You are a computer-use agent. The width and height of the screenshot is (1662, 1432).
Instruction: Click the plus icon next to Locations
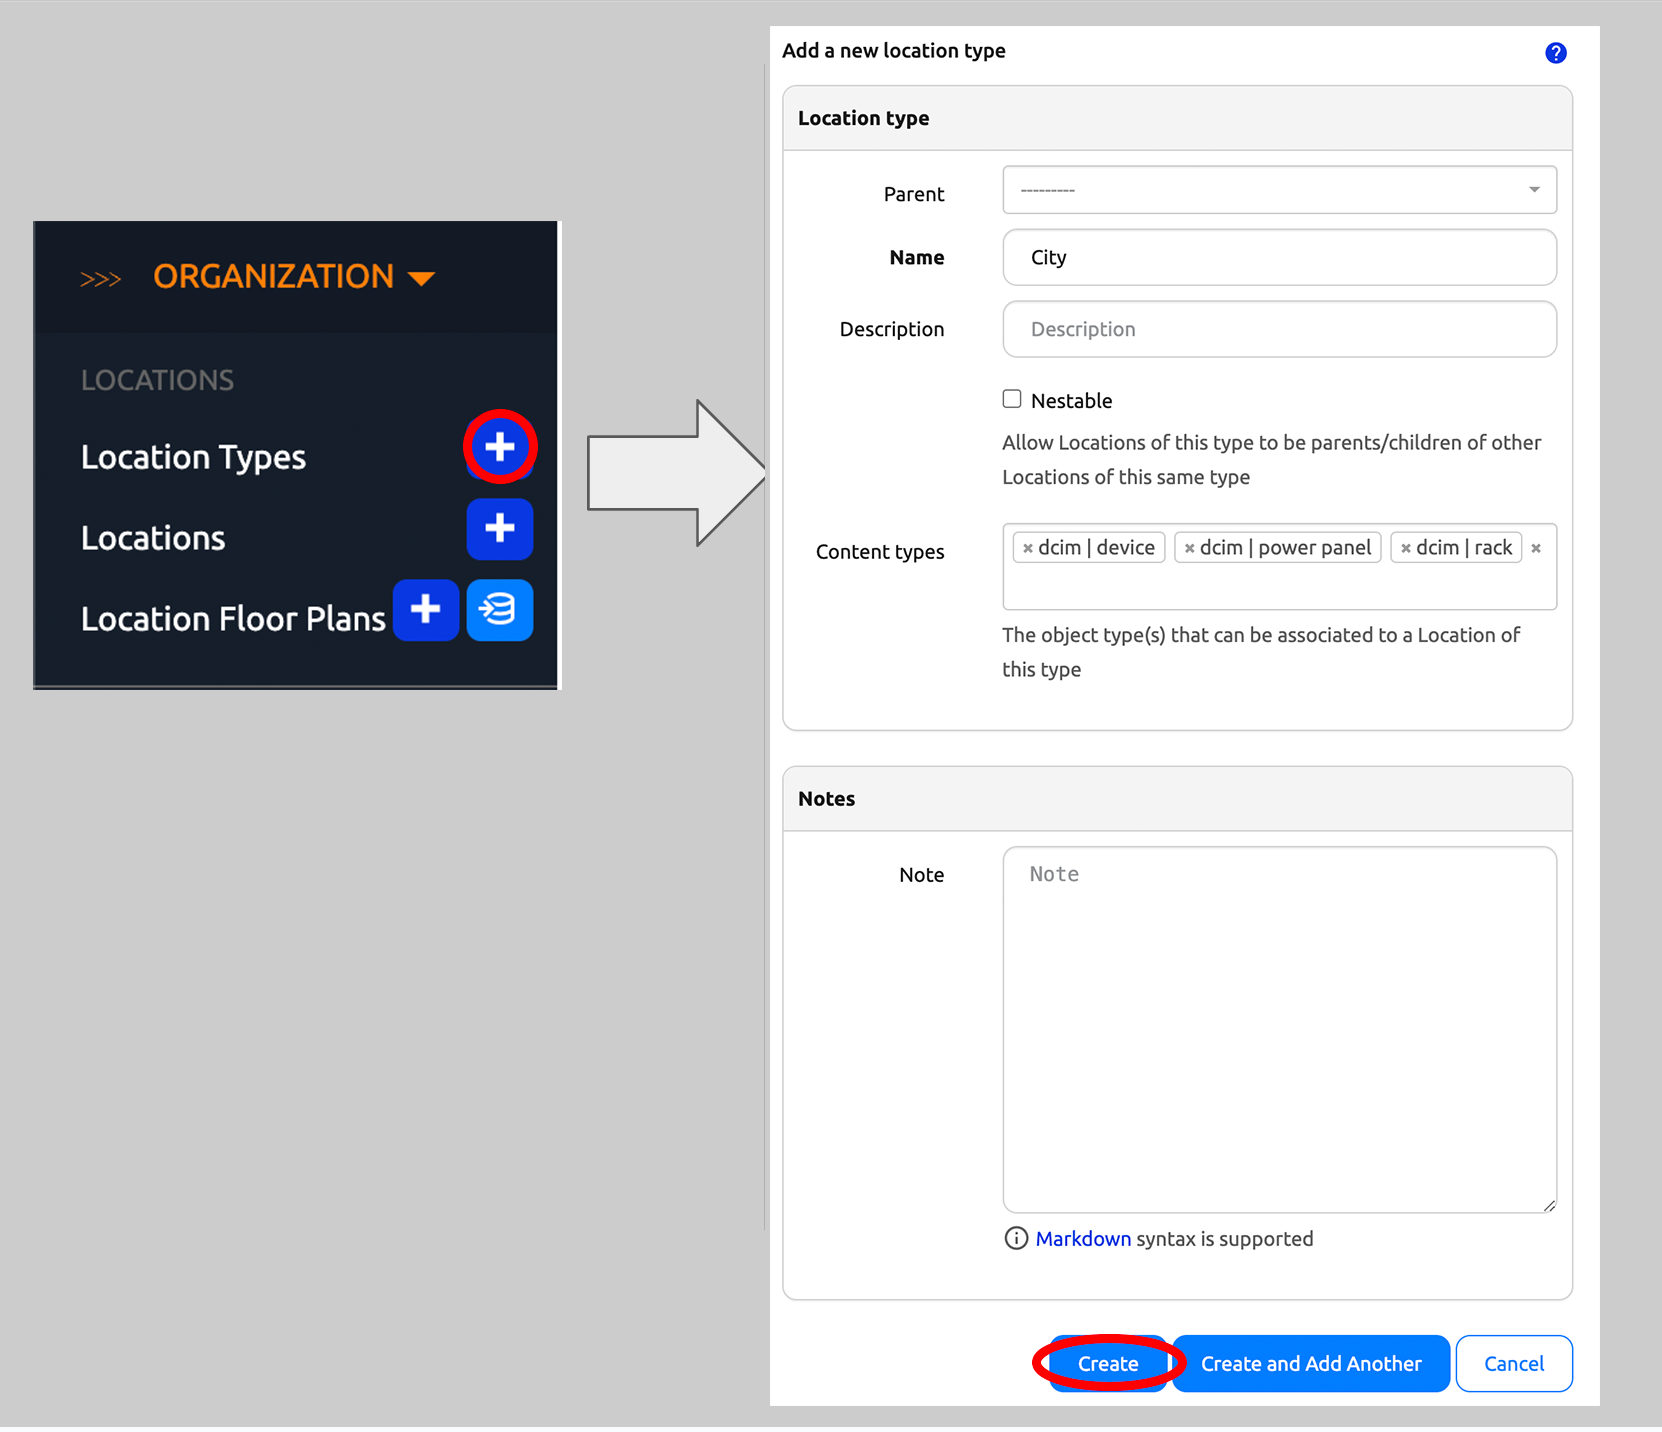click(500, 529)
